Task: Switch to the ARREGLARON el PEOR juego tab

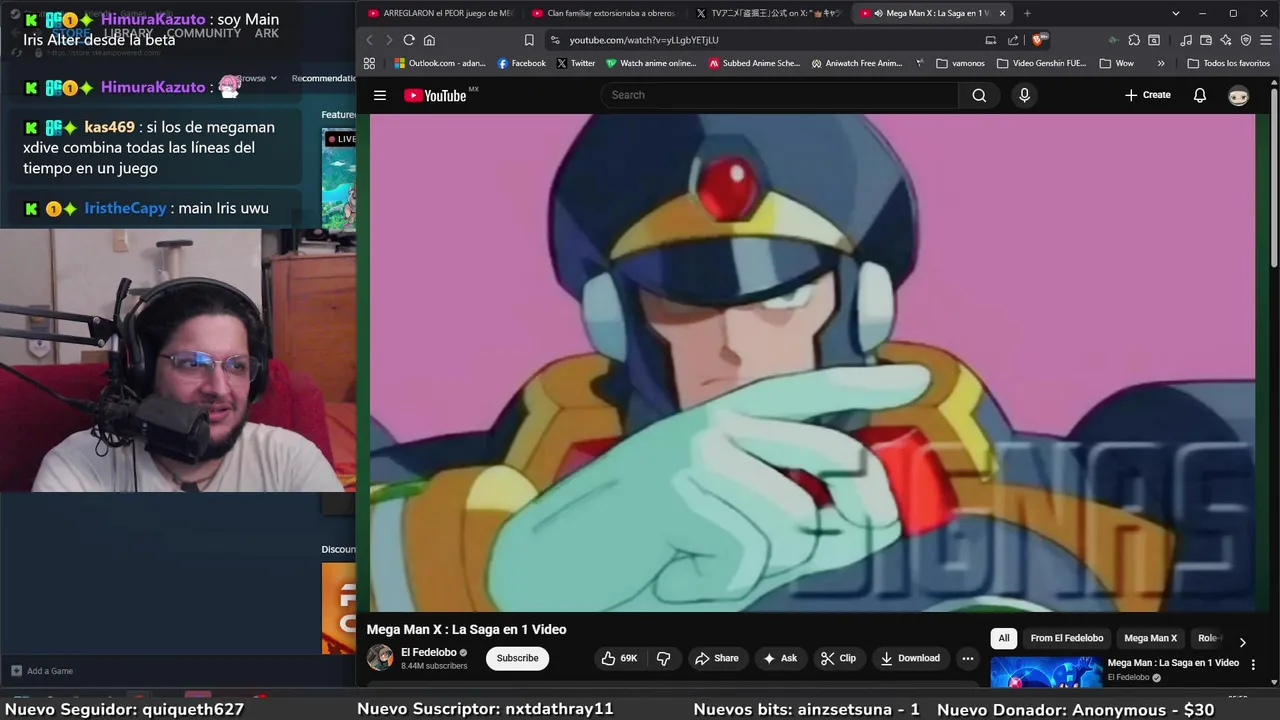Action: tap(440, 13)
